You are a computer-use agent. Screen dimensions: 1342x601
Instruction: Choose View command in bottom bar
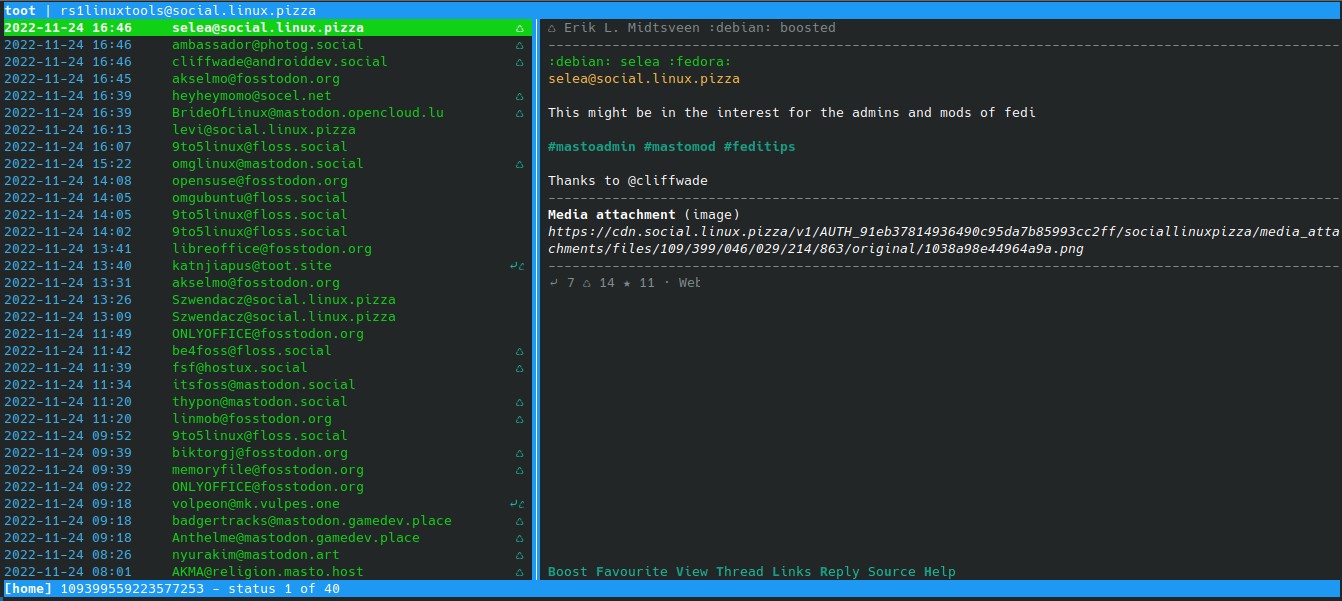pos(692,572)
